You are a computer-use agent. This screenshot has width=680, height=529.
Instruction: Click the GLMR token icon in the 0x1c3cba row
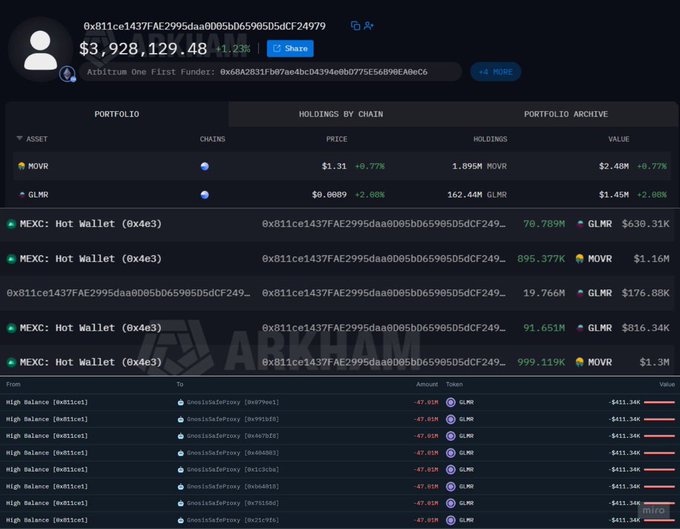451,470
